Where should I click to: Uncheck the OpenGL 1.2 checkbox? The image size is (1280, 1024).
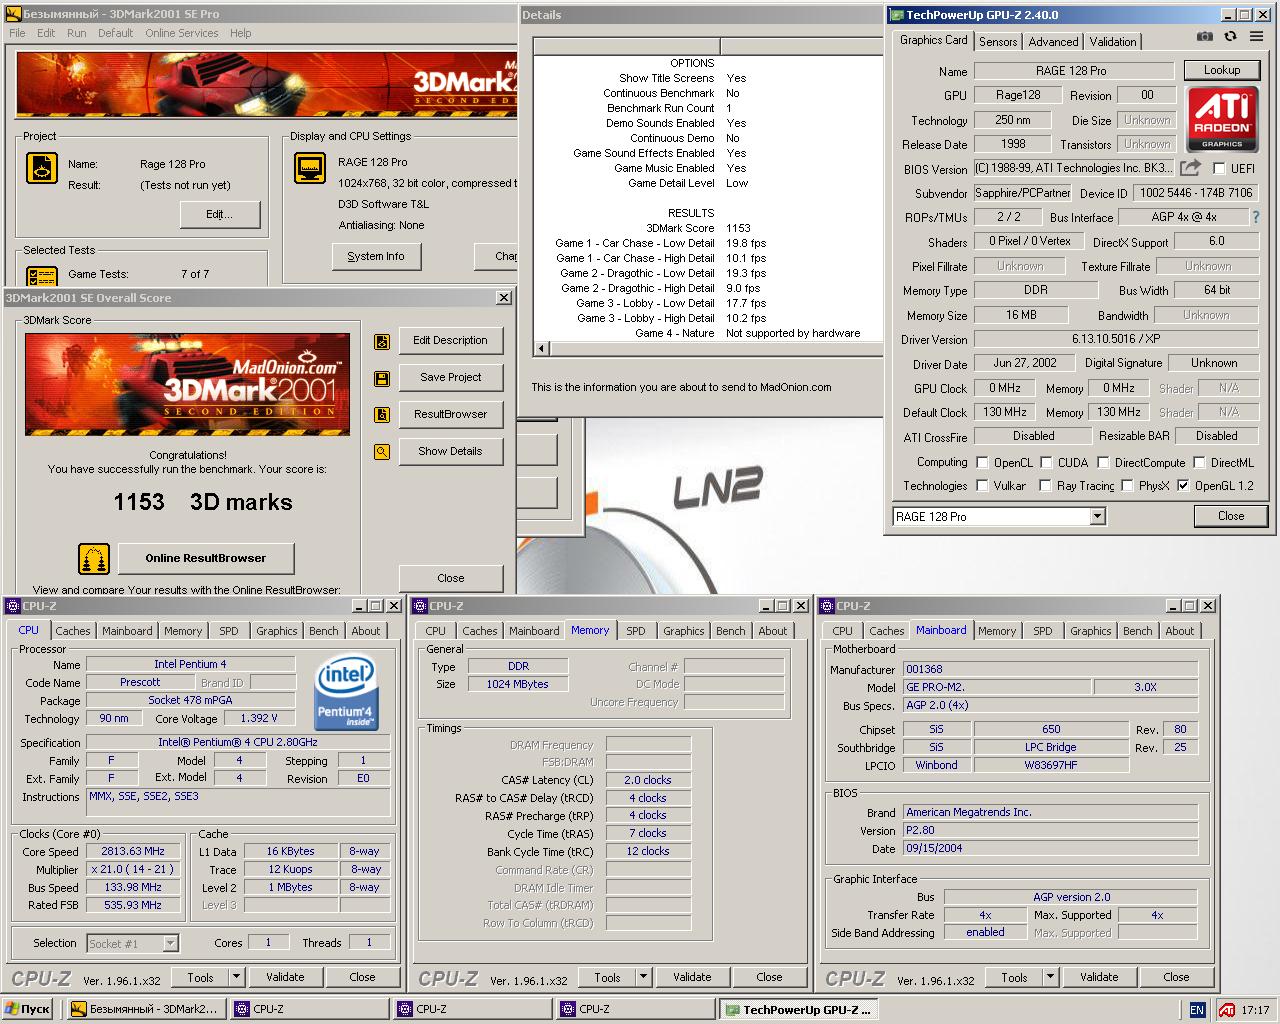coord(1183,486)
